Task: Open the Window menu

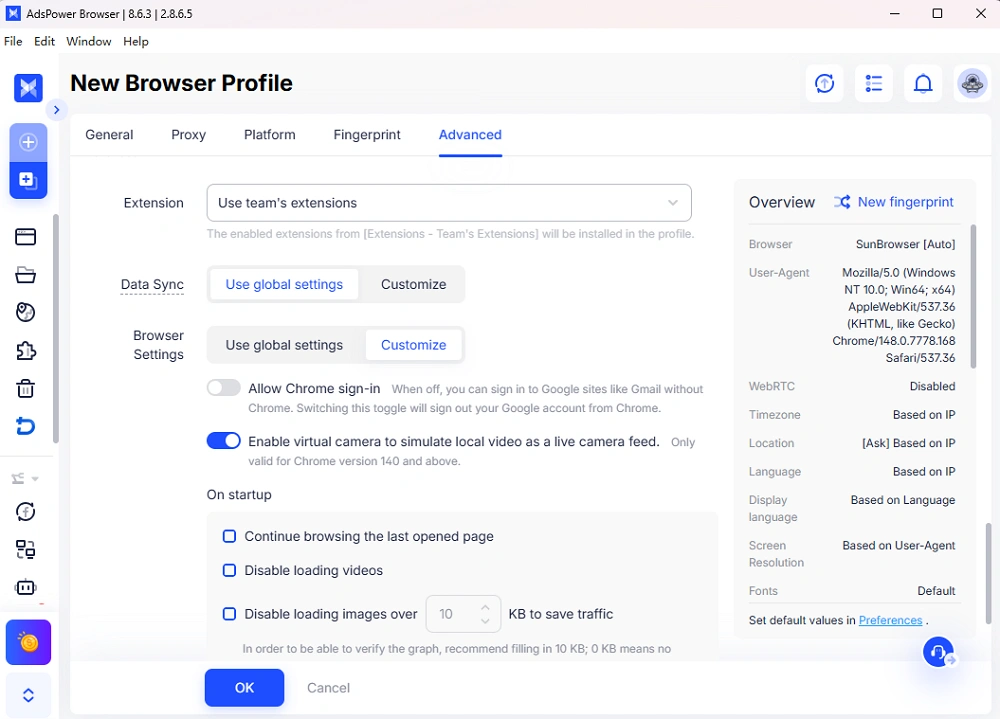Action: (x=89, y=41)
